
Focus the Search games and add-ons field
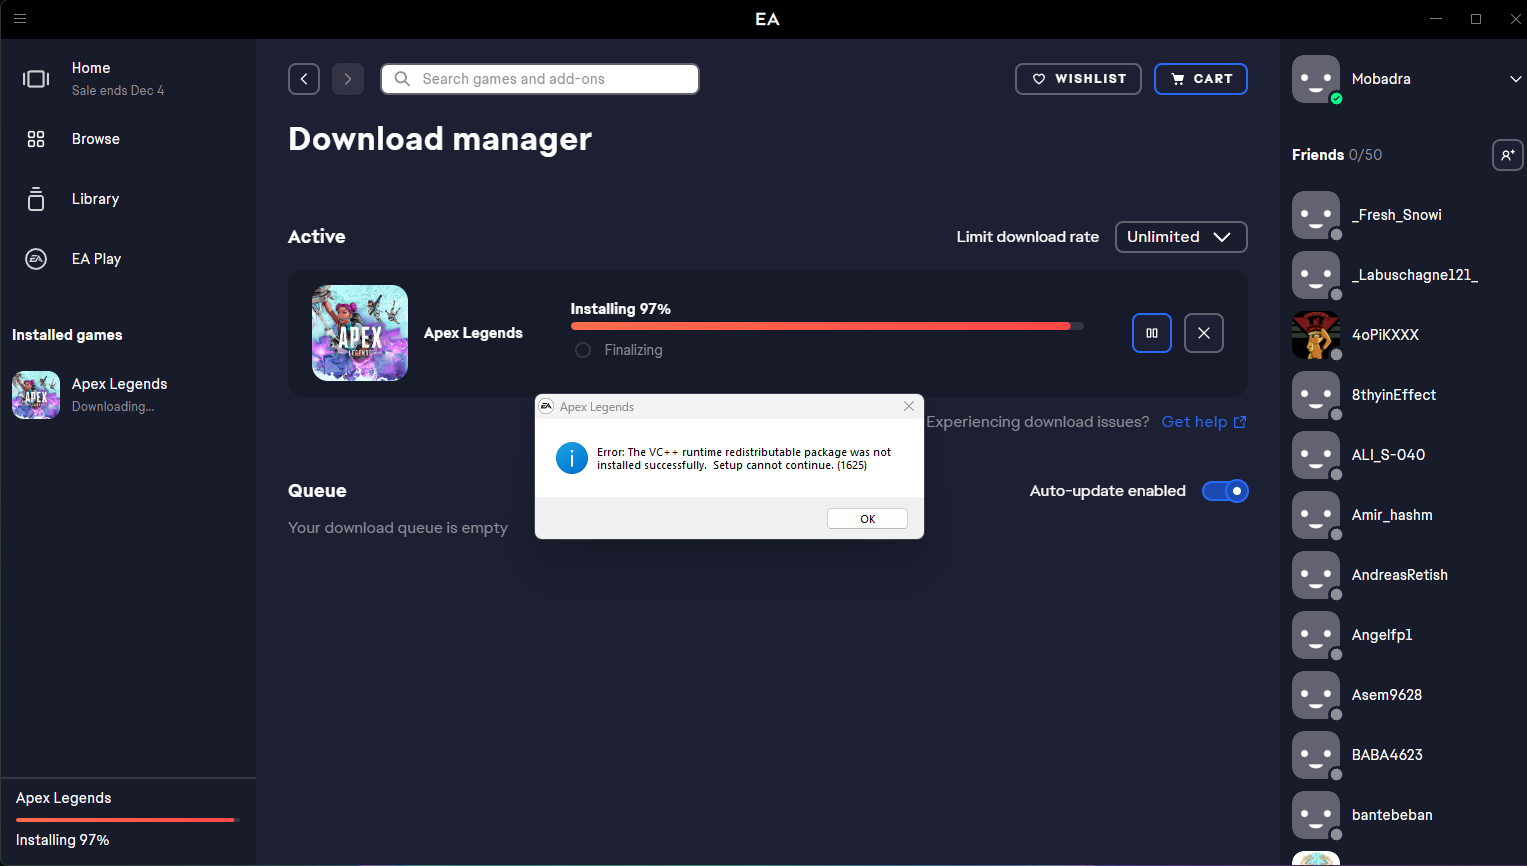[x=540, y=79]
